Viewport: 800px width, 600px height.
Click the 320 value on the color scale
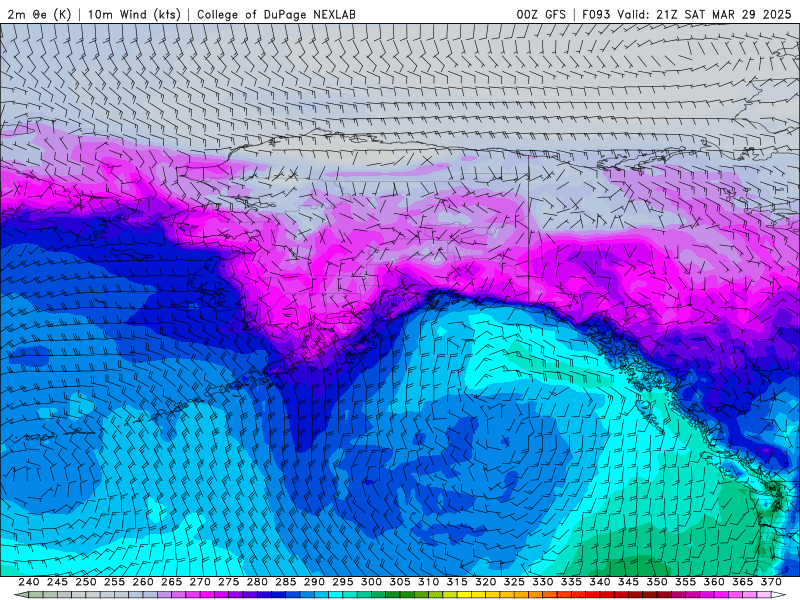click(486, 582)
